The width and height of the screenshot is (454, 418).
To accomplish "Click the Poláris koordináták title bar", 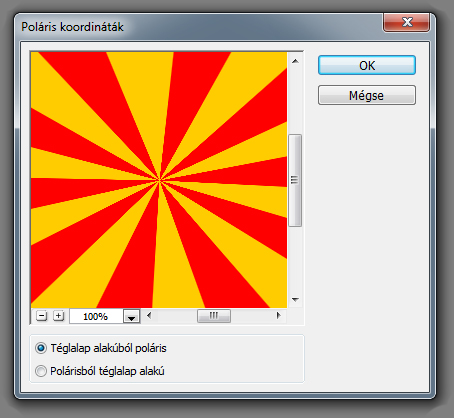I will [200, 27].
